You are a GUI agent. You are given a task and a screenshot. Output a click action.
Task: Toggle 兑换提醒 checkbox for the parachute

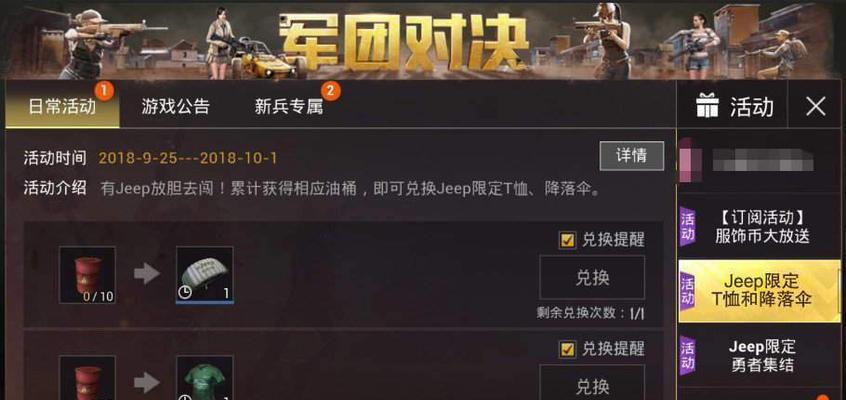coord(567,240)
